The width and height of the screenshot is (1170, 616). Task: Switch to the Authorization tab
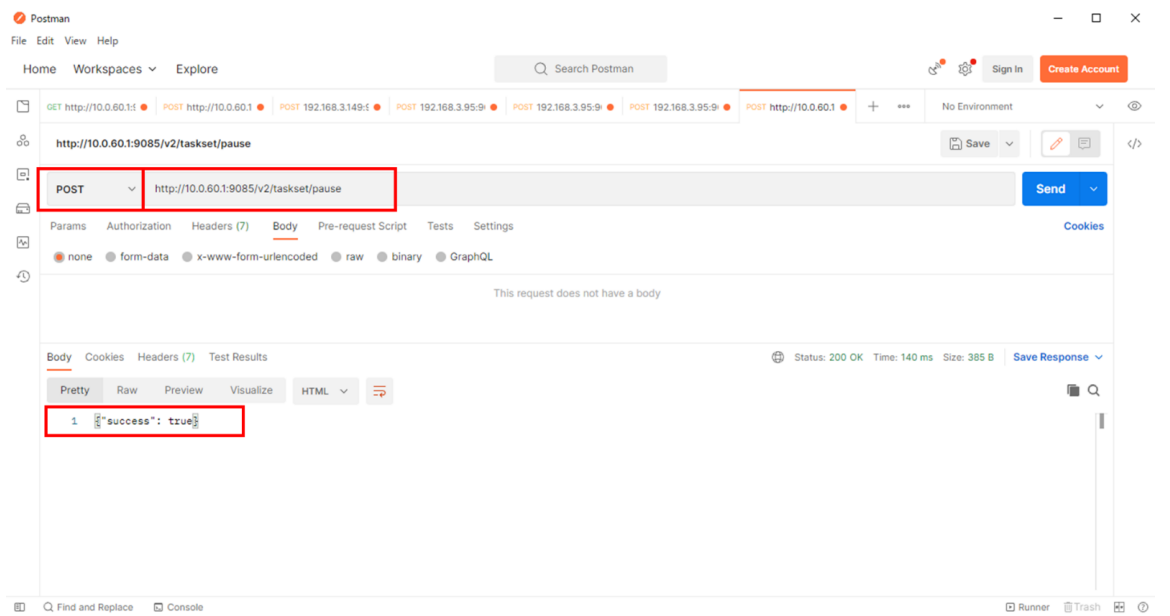(x=138, y=226)
